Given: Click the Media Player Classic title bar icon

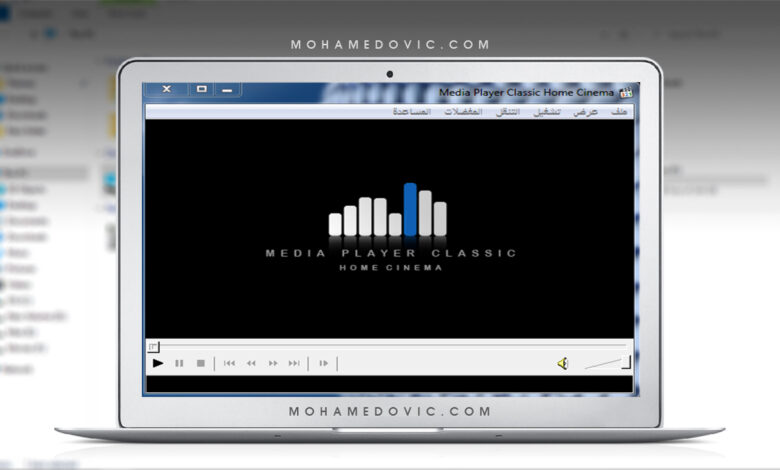Looking at the screenshot, I should click(625, 93).
